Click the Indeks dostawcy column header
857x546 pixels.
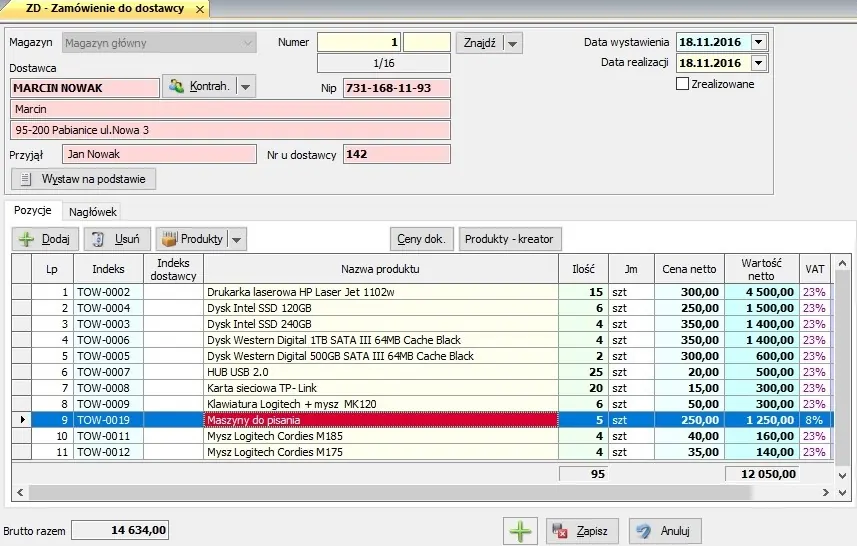[x=173, y=269]
